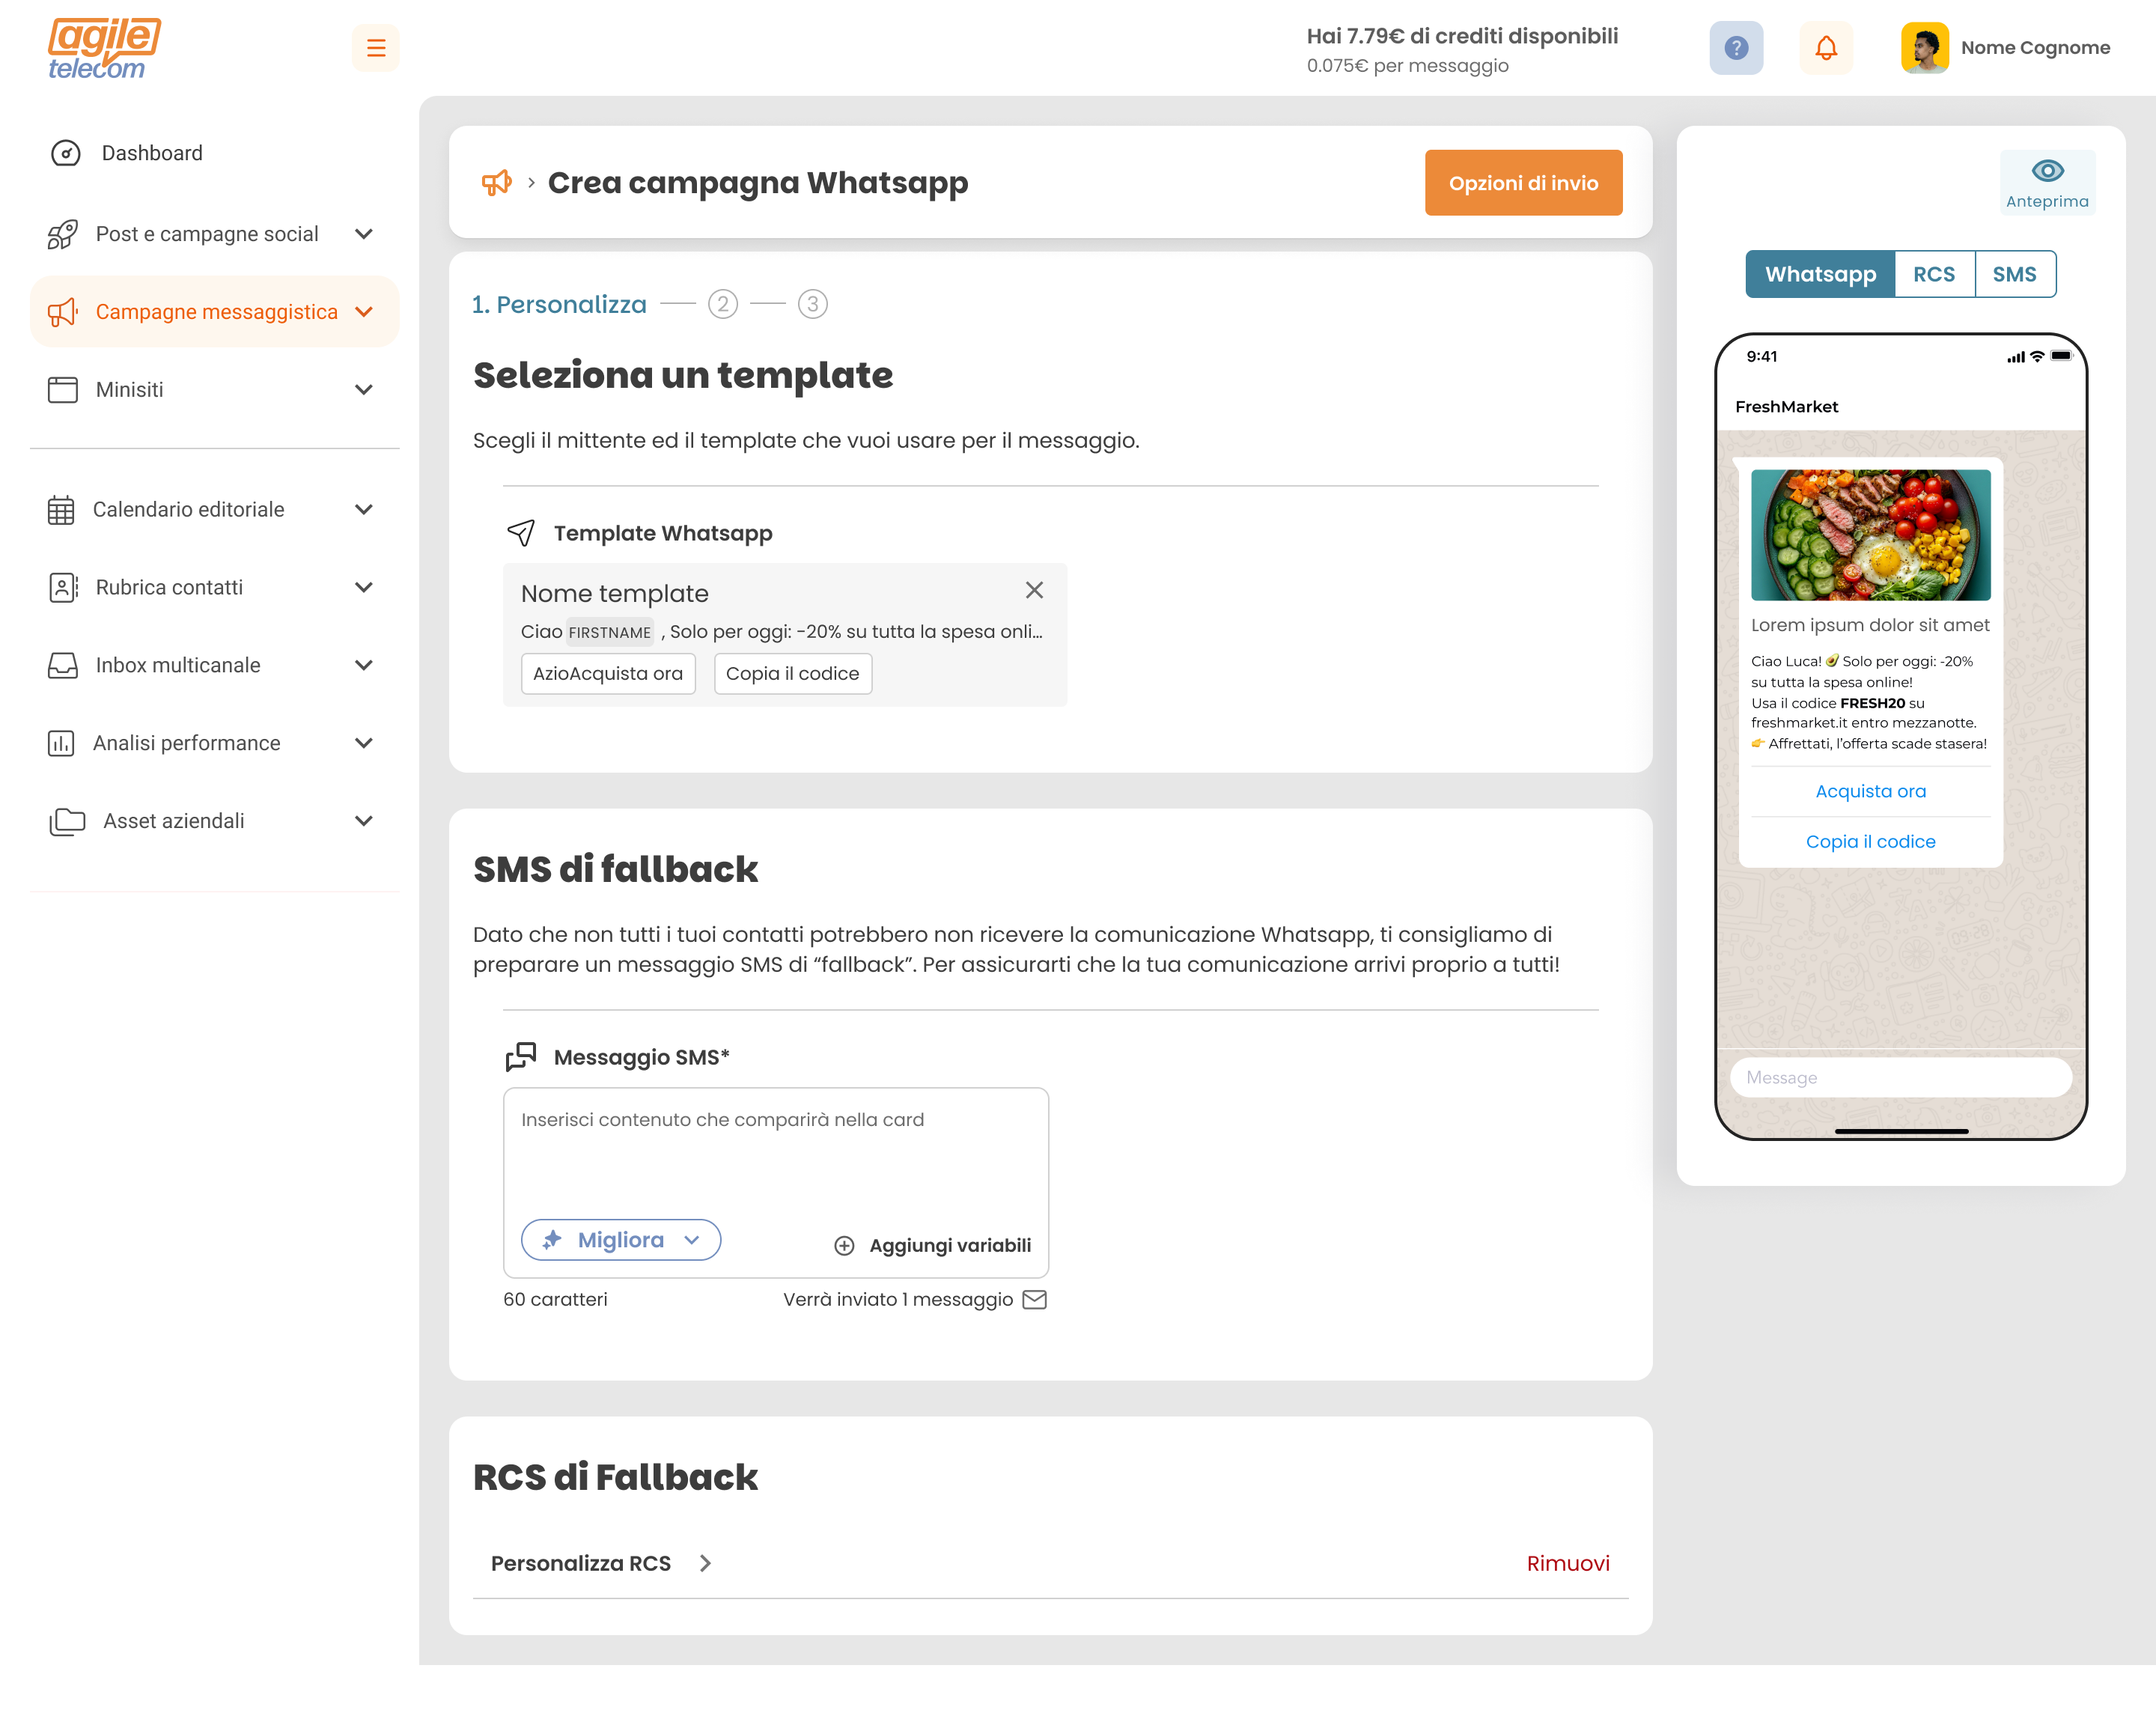
Task: Open the Migliora dropdown
Action: coord(621,1240)
